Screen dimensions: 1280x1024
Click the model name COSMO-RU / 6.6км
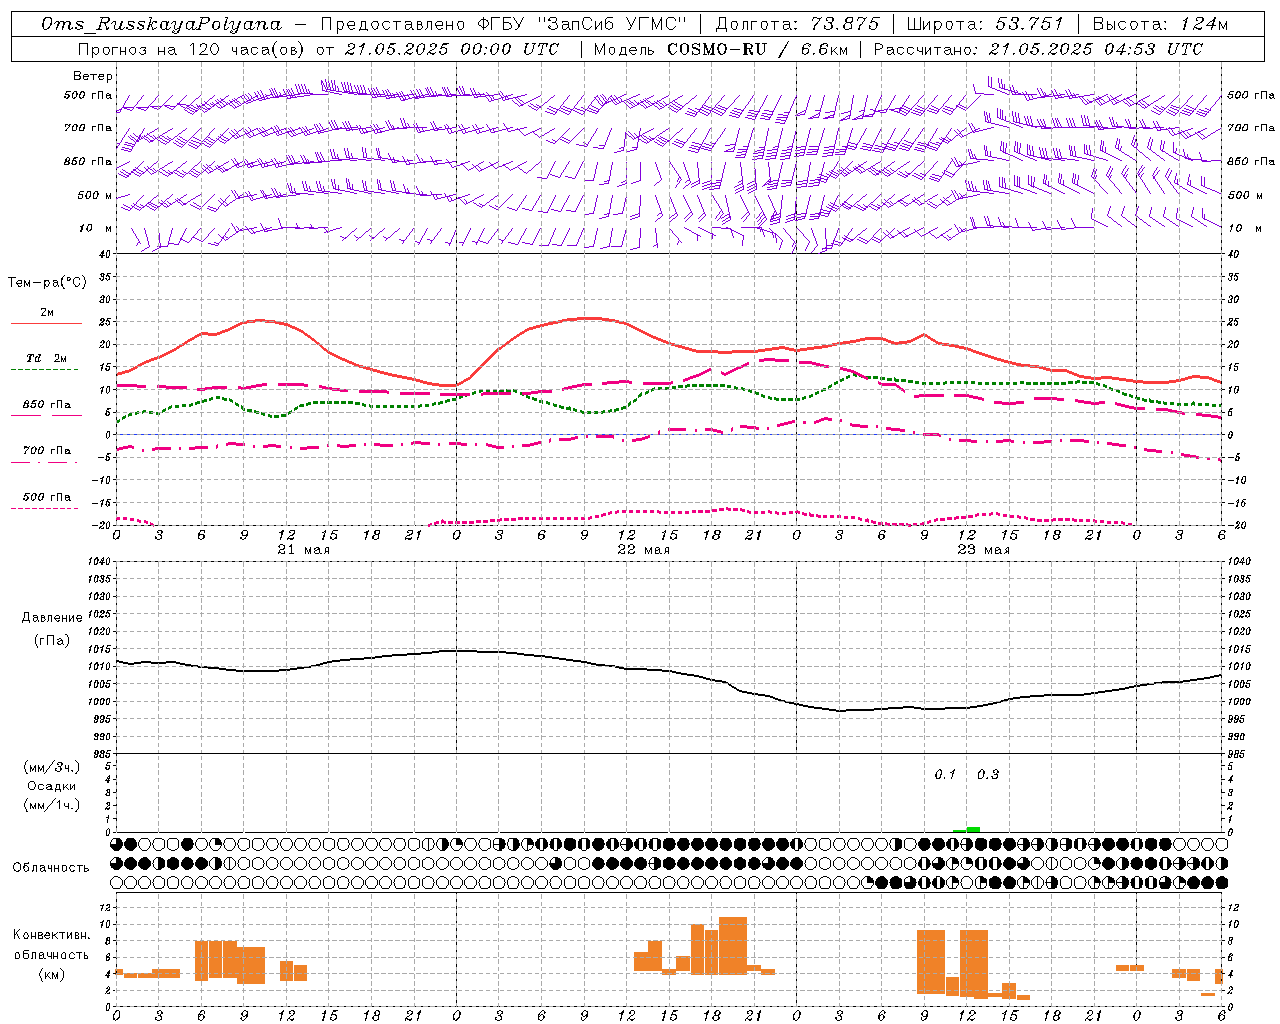pyautogui.click(x=755, y=49)
